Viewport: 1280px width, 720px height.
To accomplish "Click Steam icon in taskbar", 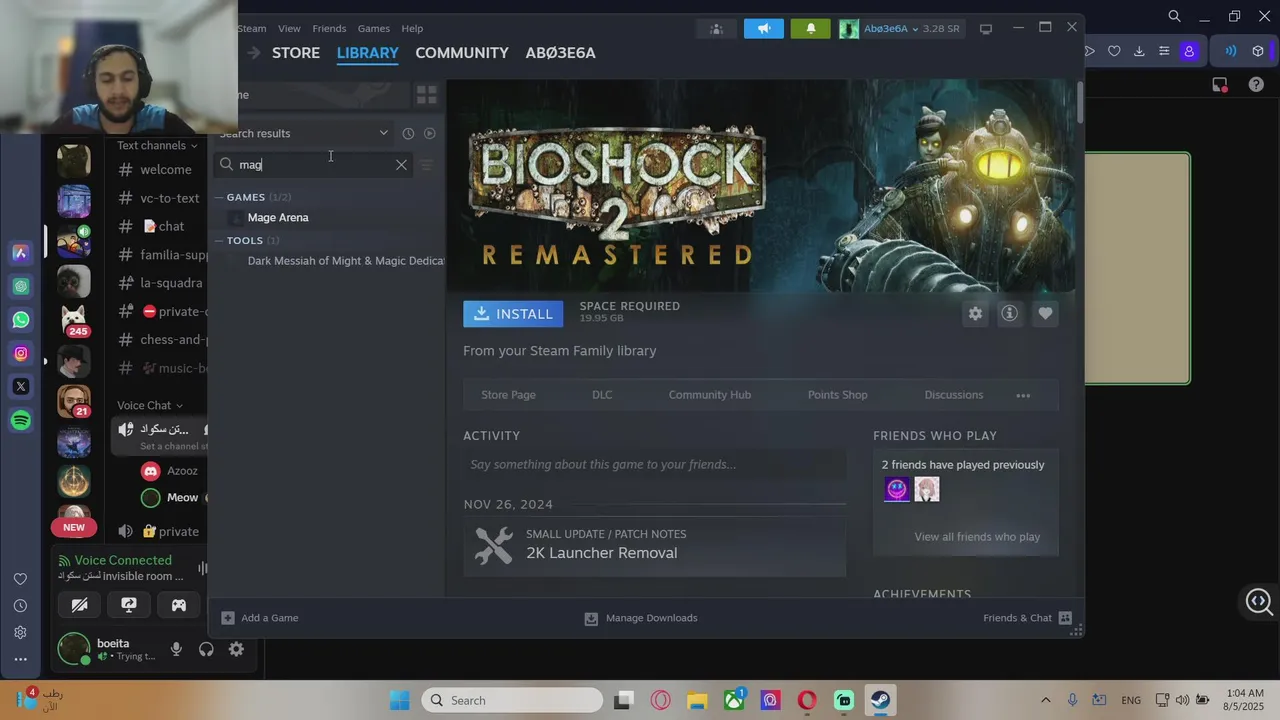I will pos(880,700).
